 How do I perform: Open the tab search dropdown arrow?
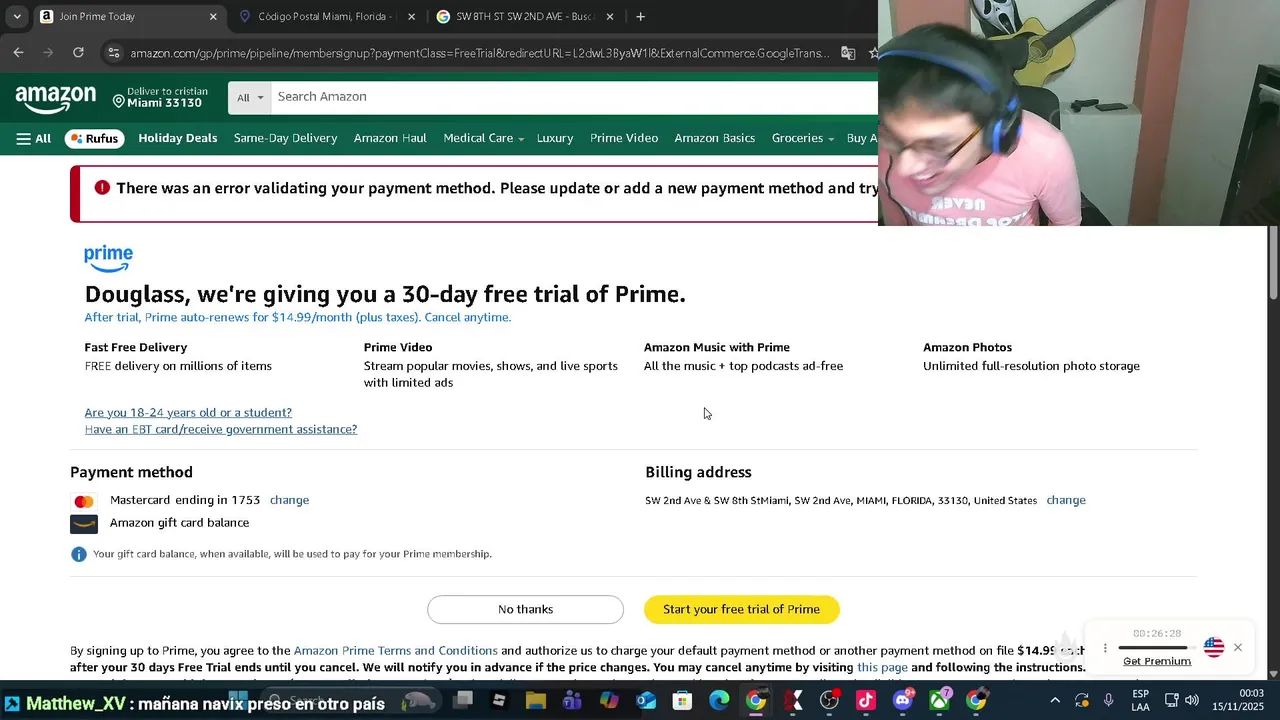tap(17, 17)
